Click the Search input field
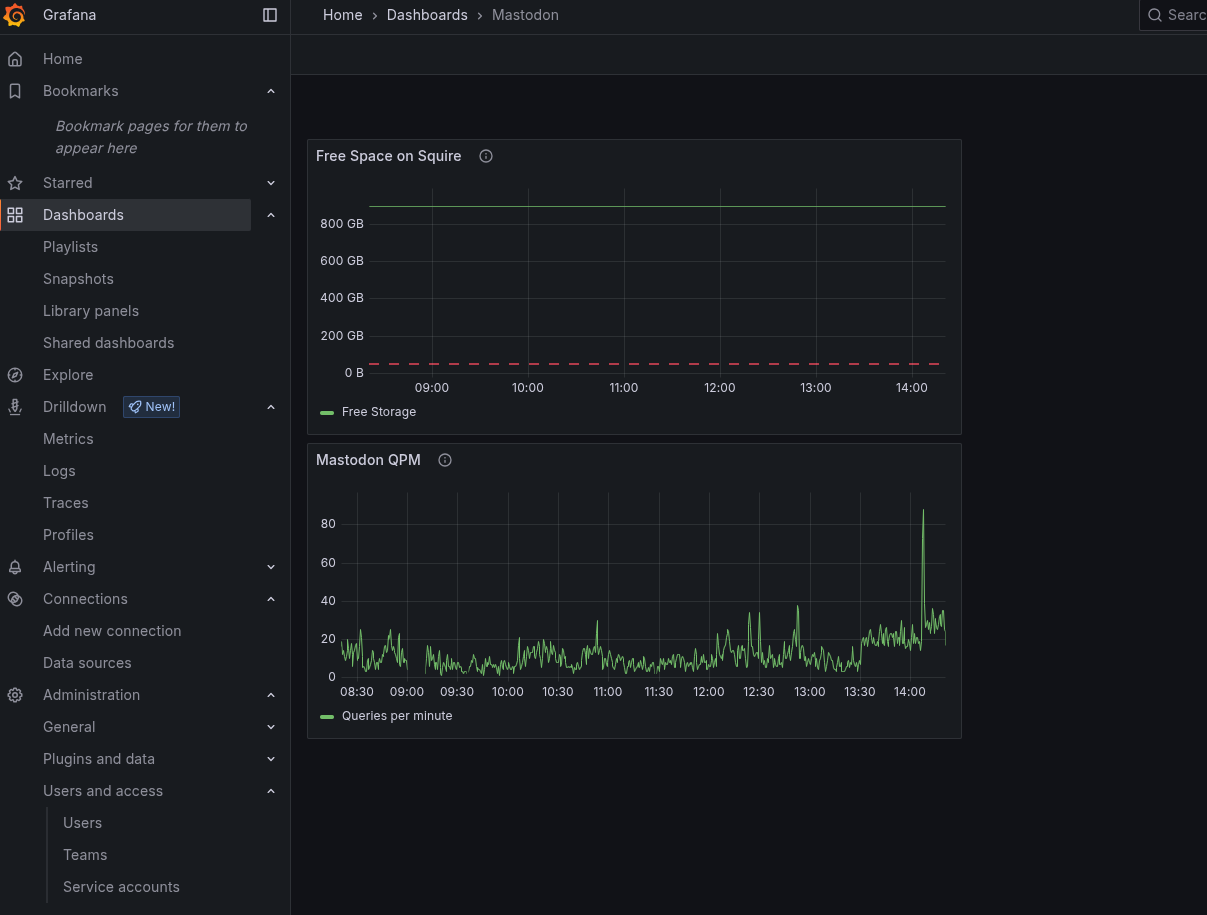The width and height of the screenshot is (1207, 915). click(x=1173, y=15)
